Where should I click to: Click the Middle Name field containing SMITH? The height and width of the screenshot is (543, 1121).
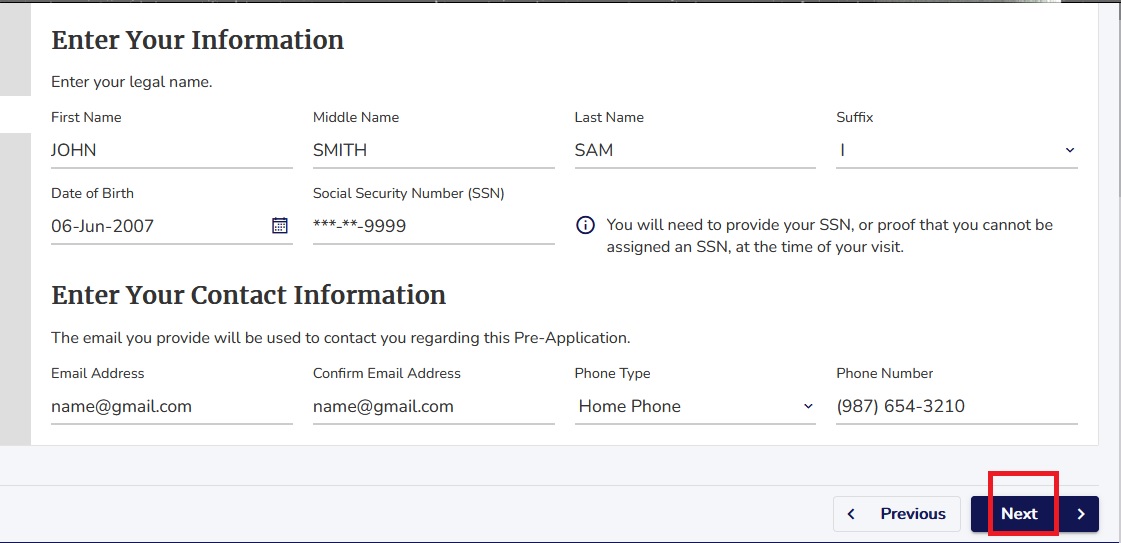tap(433, 150)
